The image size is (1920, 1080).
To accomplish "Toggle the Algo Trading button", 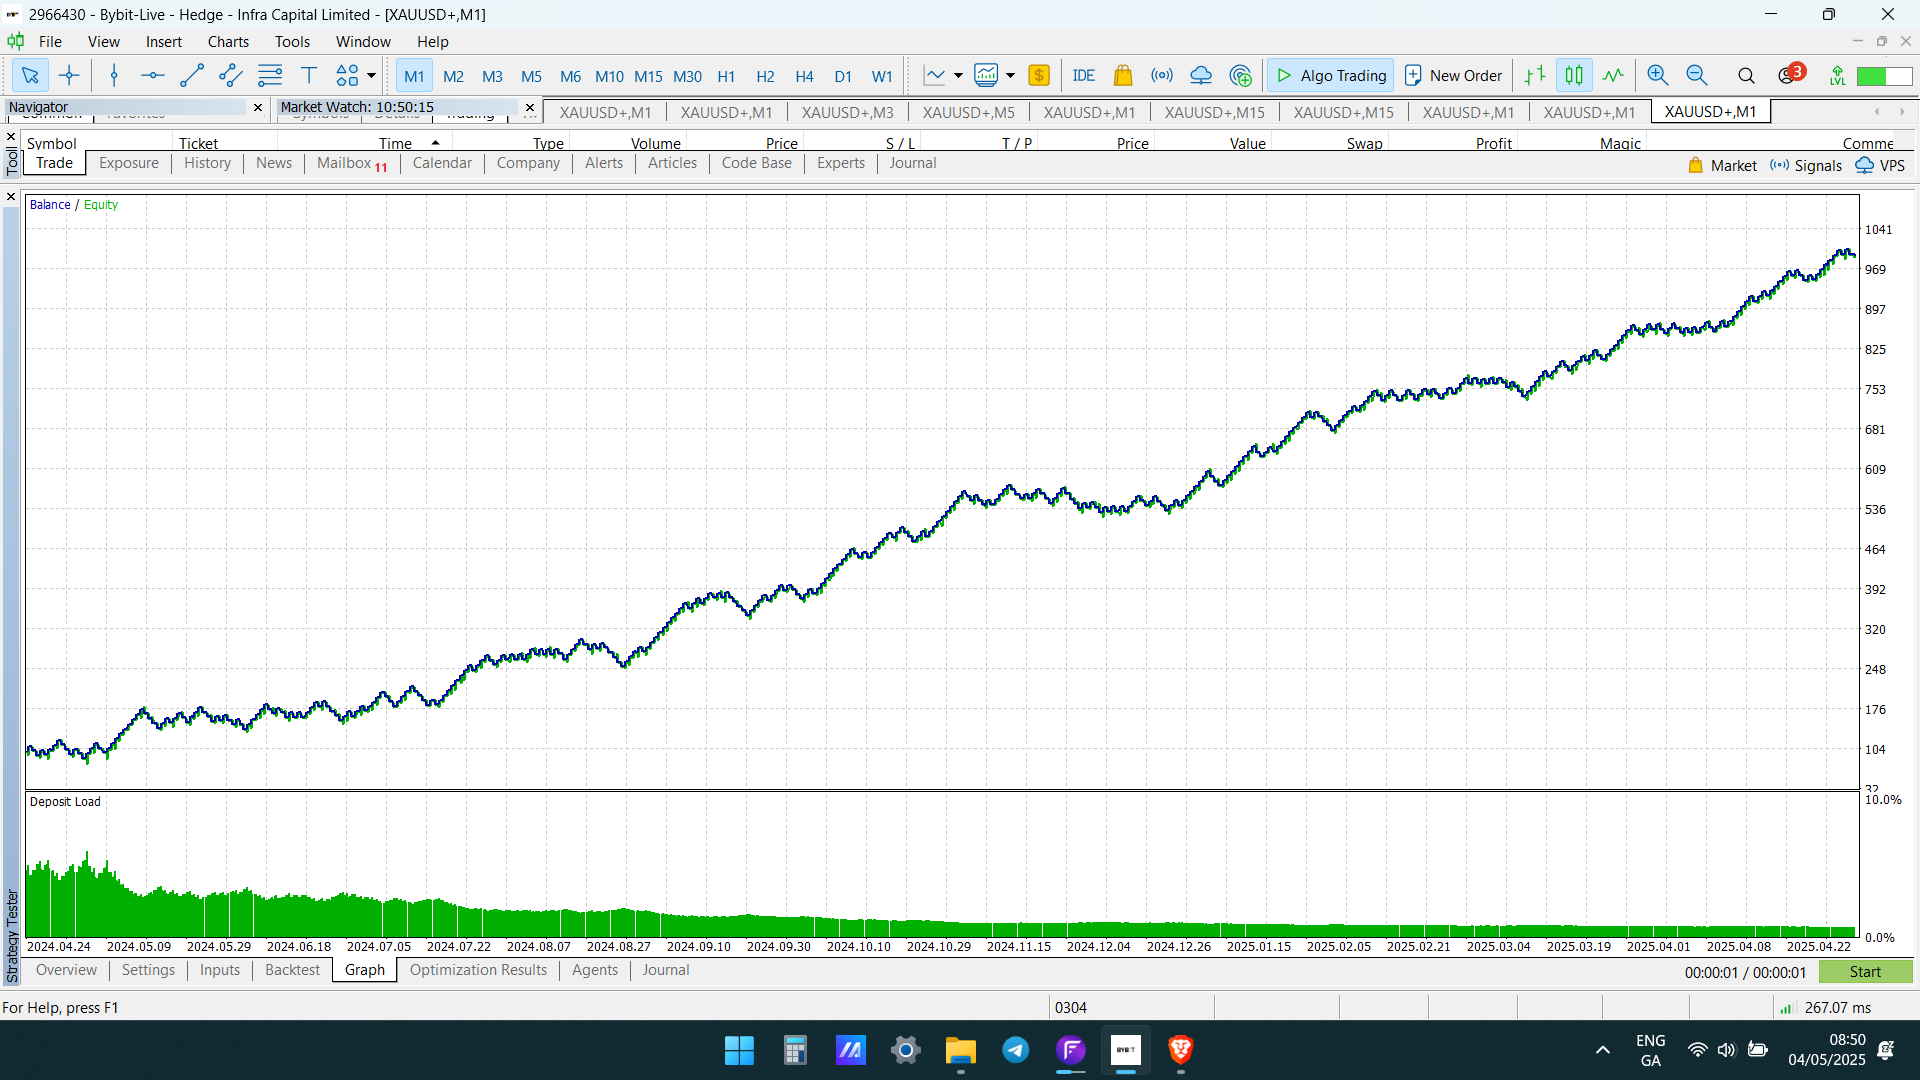I will 1331,75.
